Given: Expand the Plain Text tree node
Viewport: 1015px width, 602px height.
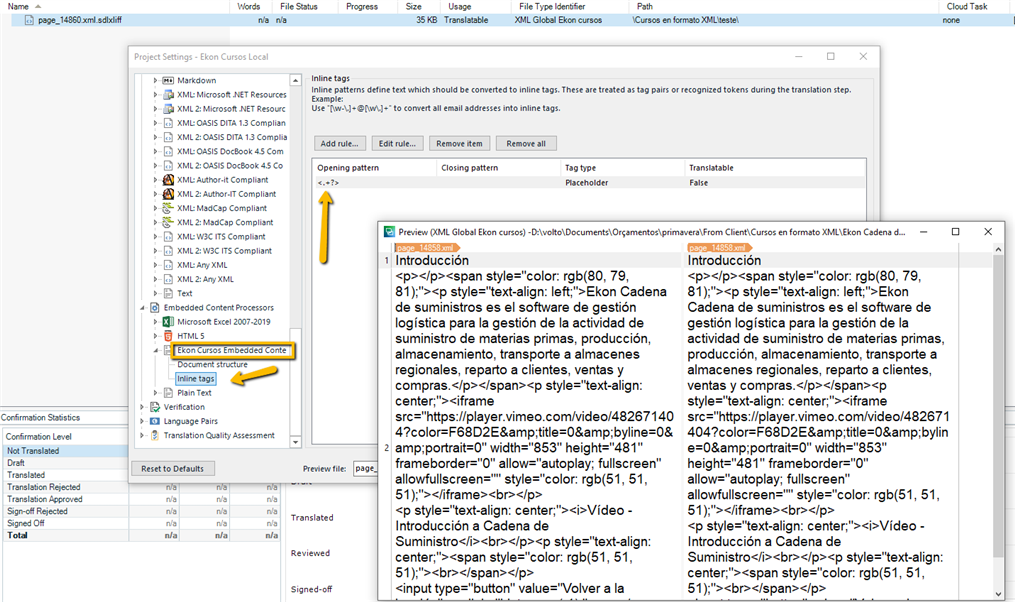Looking at the screenshot, I should (155, 393).
